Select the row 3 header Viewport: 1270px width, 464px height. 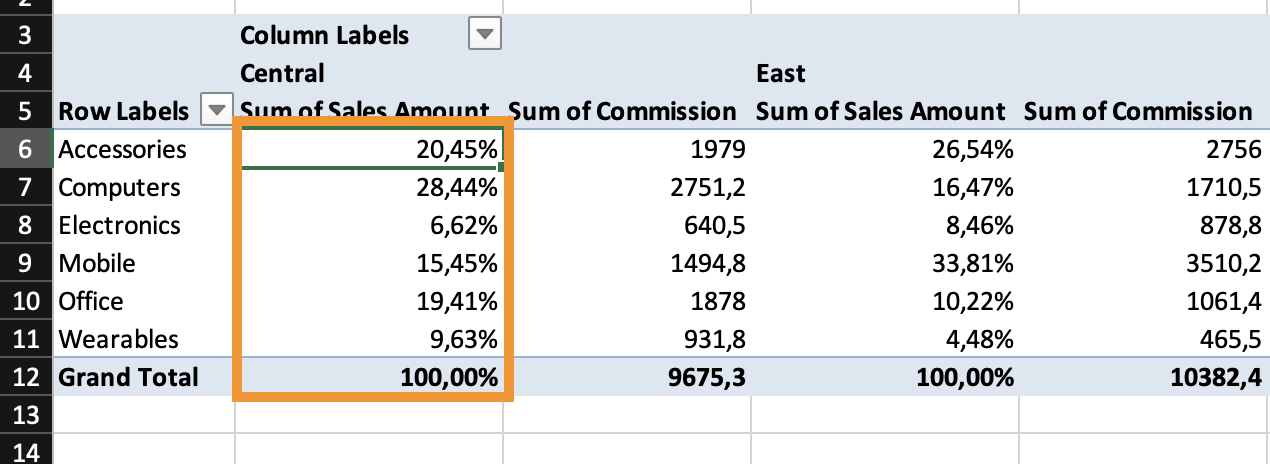25,36
